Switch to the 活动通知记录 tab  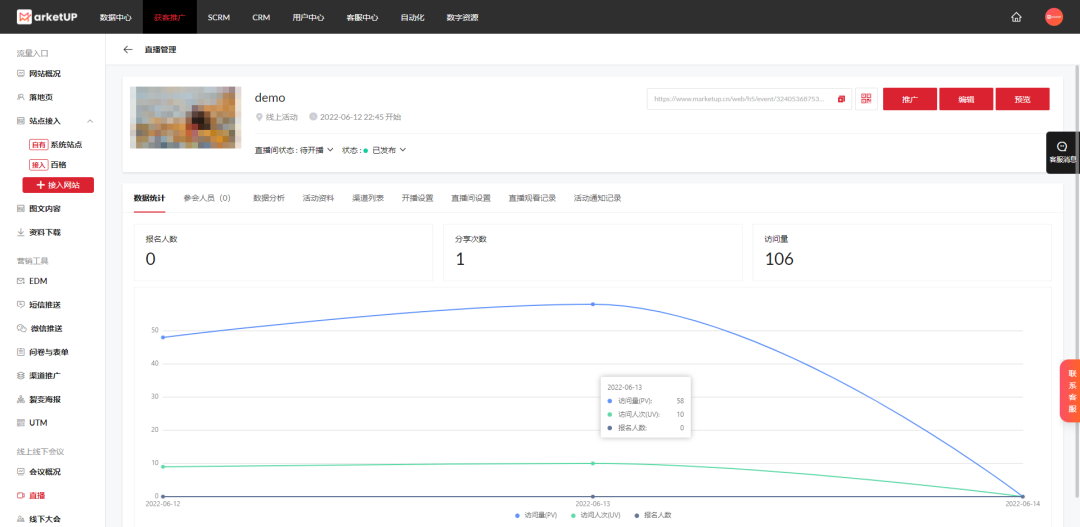point(598,198)
